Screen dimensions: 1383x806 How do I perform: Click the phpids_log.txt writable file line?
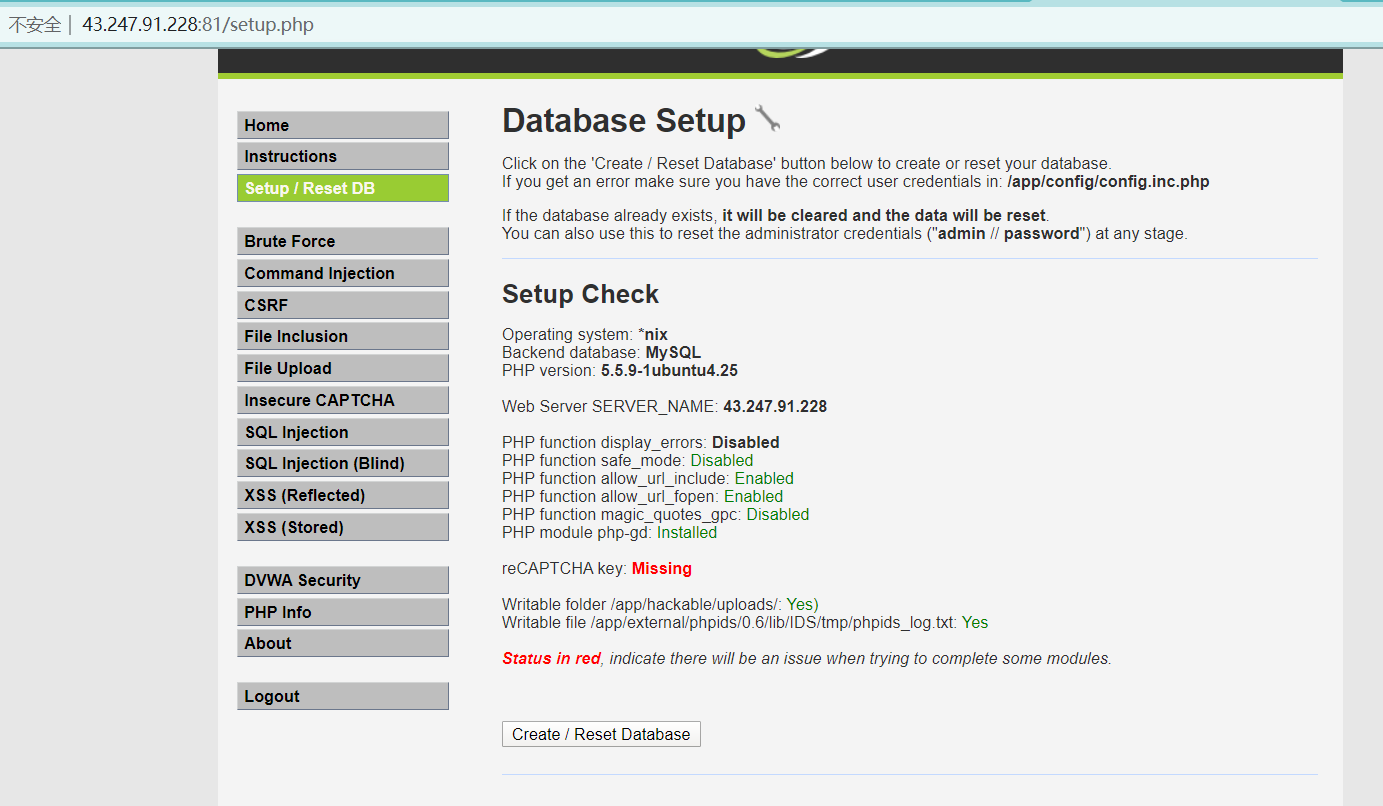click(745, 622)
